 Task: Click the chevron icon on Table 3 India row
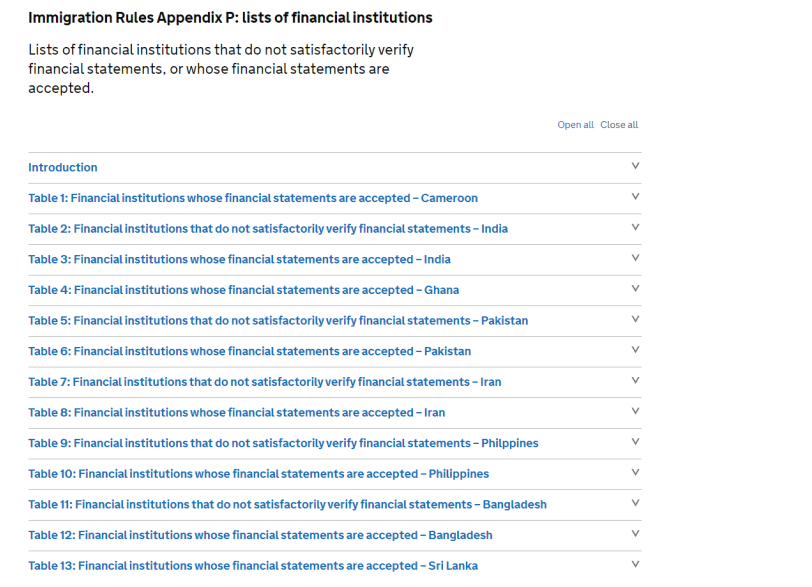635,258
